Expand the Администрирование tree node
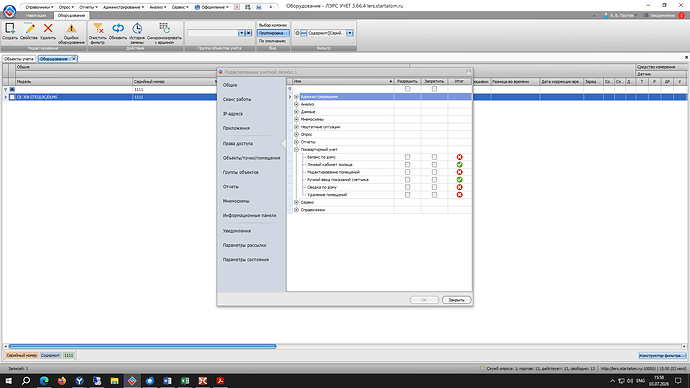Screen dimensions: 690x388 point(297,97)
